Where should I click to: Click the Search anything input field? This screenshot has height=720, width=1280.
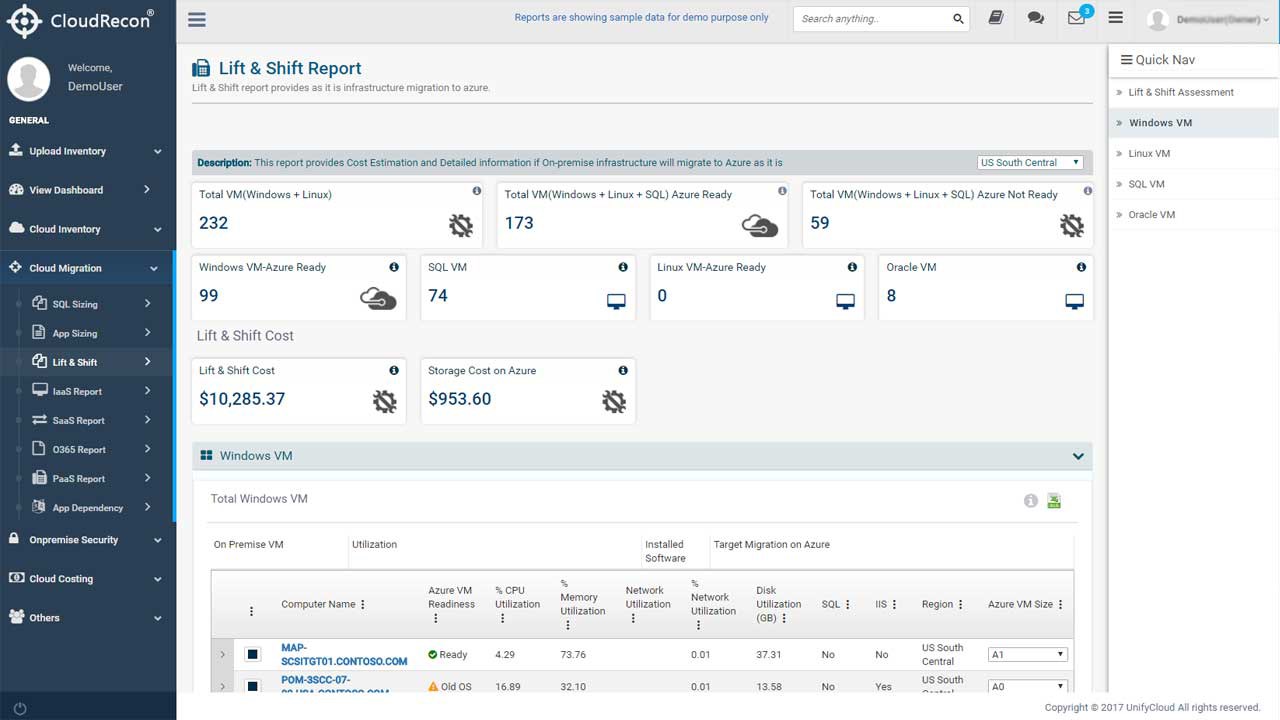872,18
